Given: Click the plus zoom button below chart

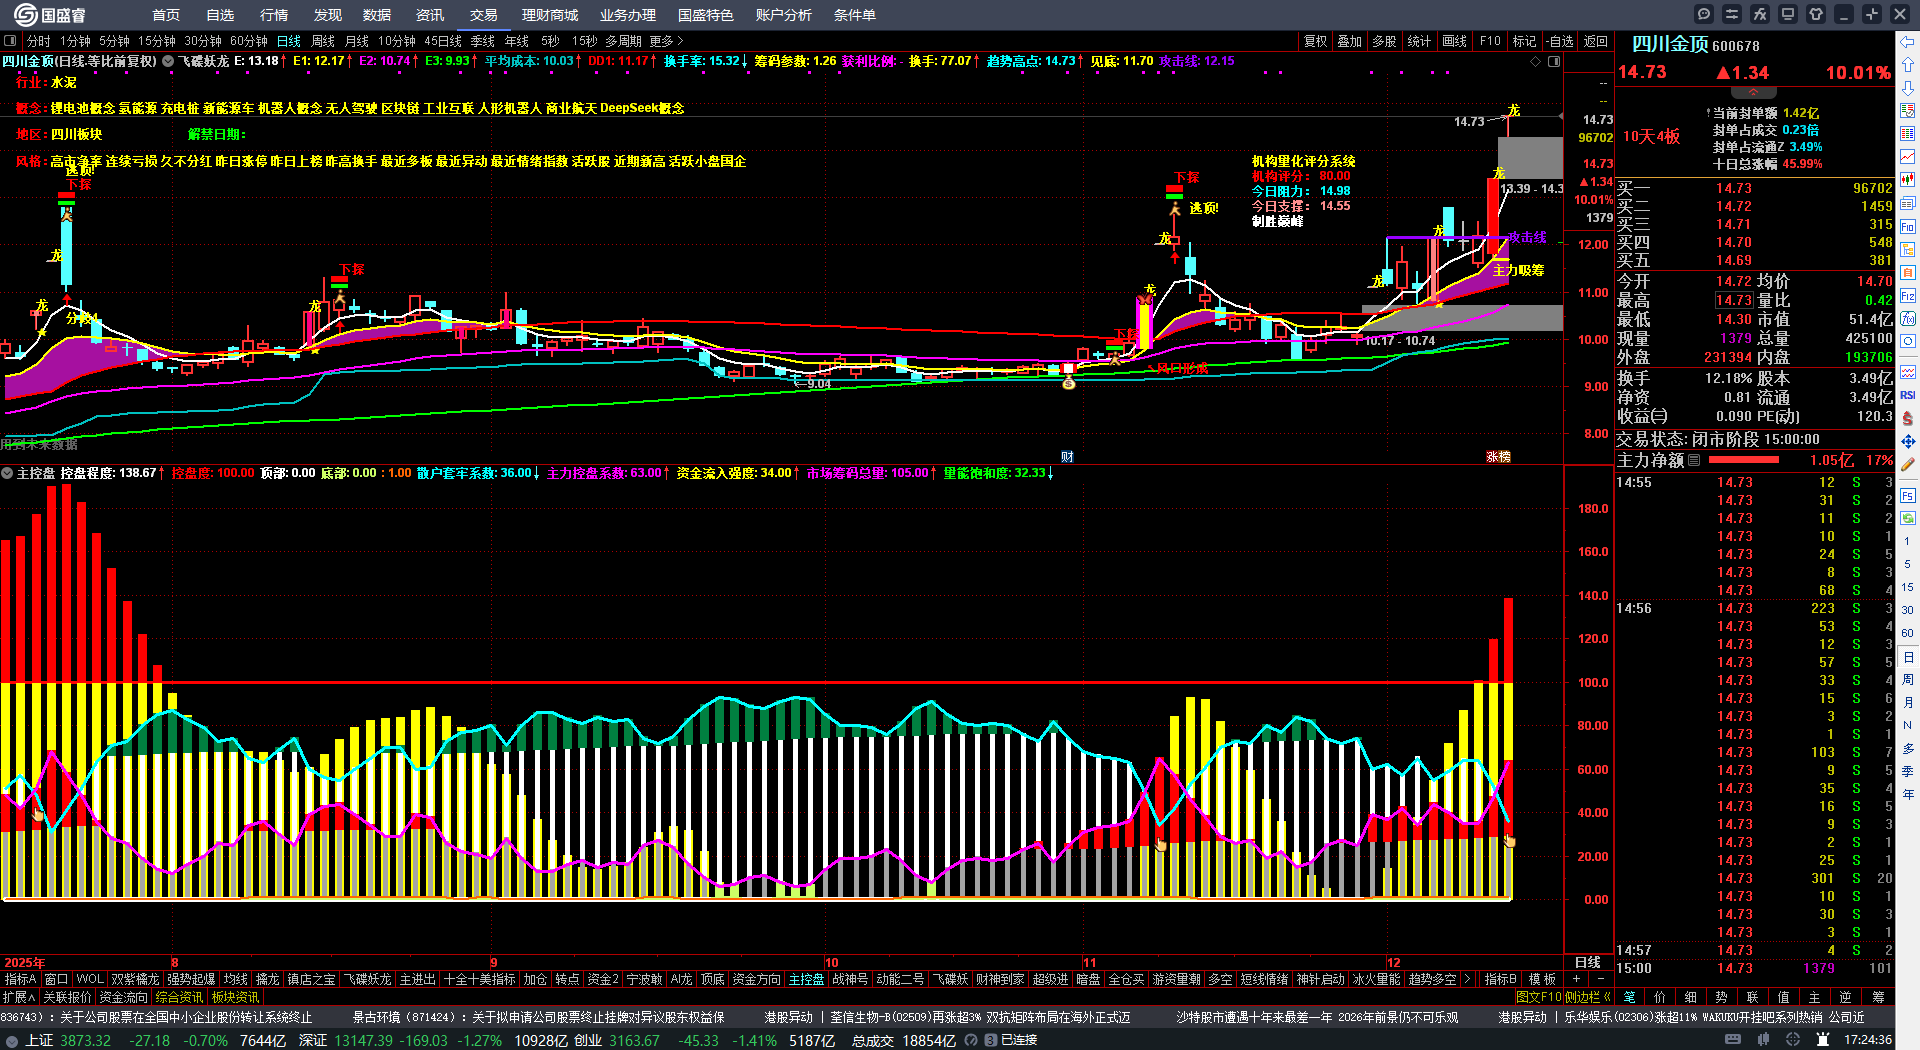Looking at the screenshot, I should click(x=1577, y=979).
